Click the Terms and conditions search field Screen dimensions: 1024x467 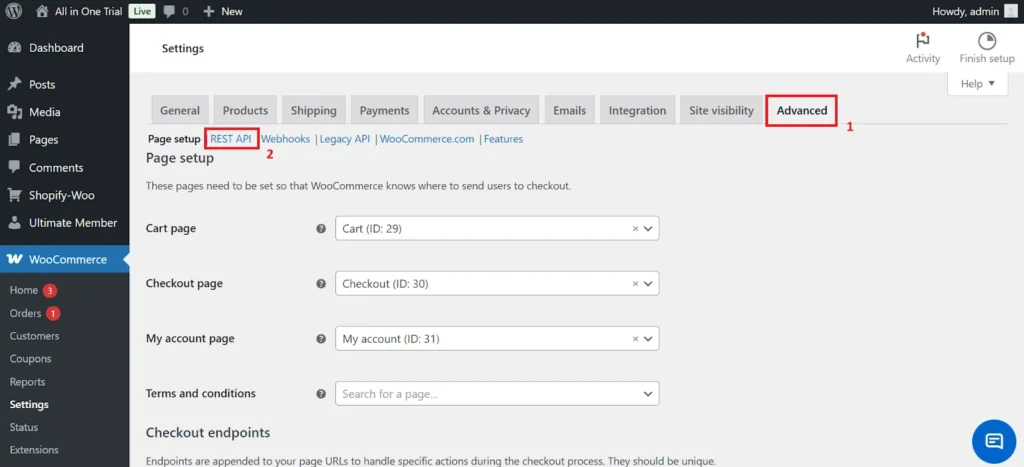pyautogui.click(x=490, y=394)
